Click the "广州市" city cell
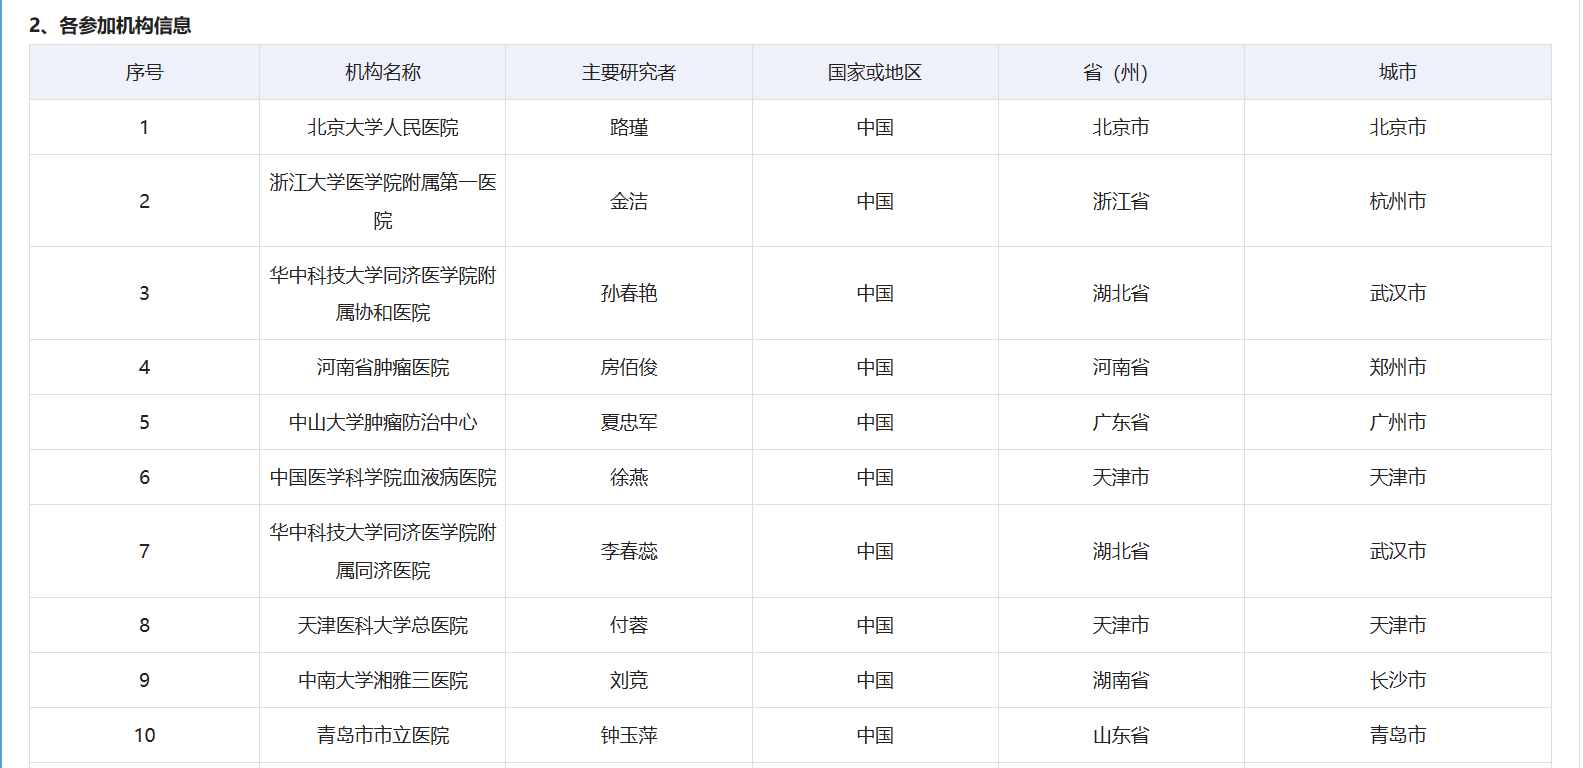Screen dimensions: 1583x768 [x=1398, y=422]
